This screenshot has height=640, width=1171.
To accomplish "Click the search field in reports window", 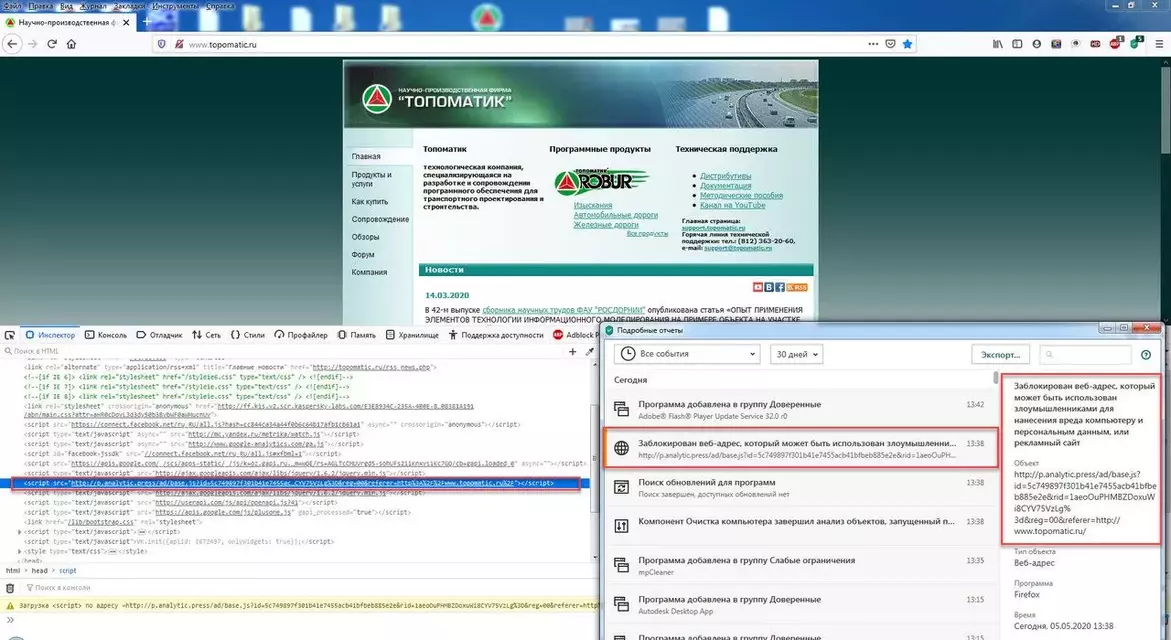I will click(x=1084, y=355).
